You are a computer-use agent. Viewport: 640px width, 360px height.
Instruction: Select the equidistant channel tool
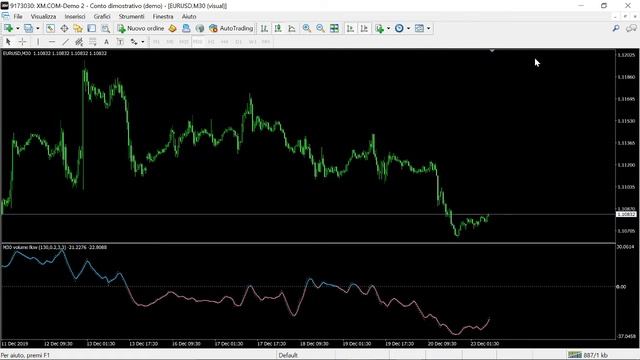tap(79, 42)
